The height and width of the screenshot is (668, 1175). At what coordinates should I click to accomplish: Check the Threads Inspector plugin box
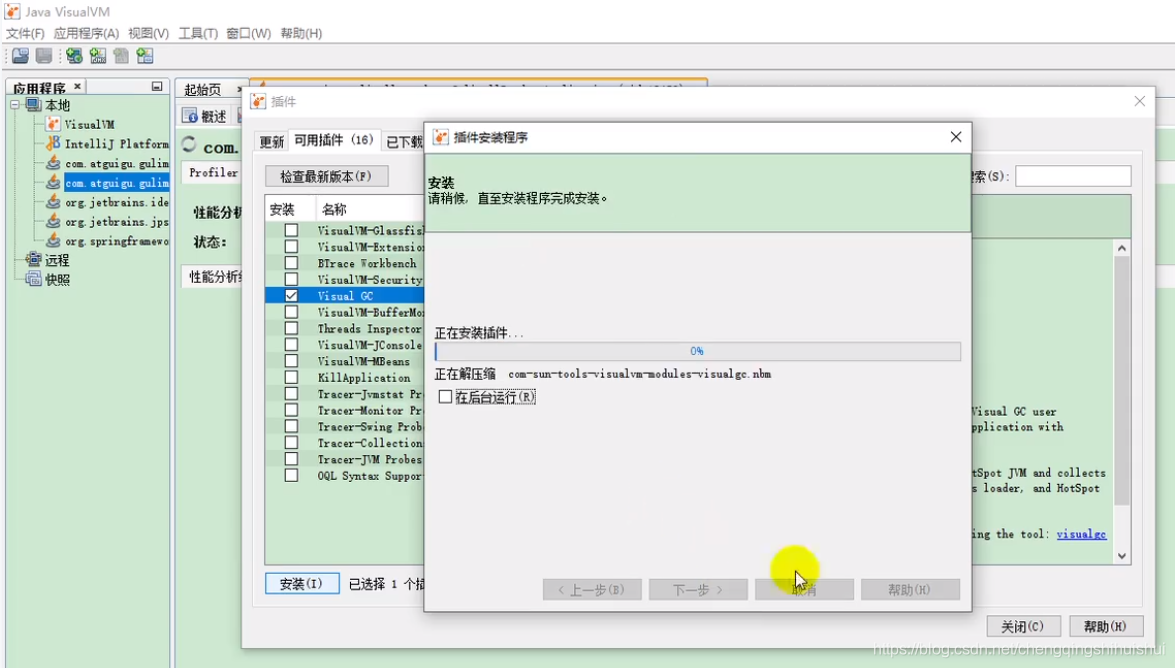292,328
